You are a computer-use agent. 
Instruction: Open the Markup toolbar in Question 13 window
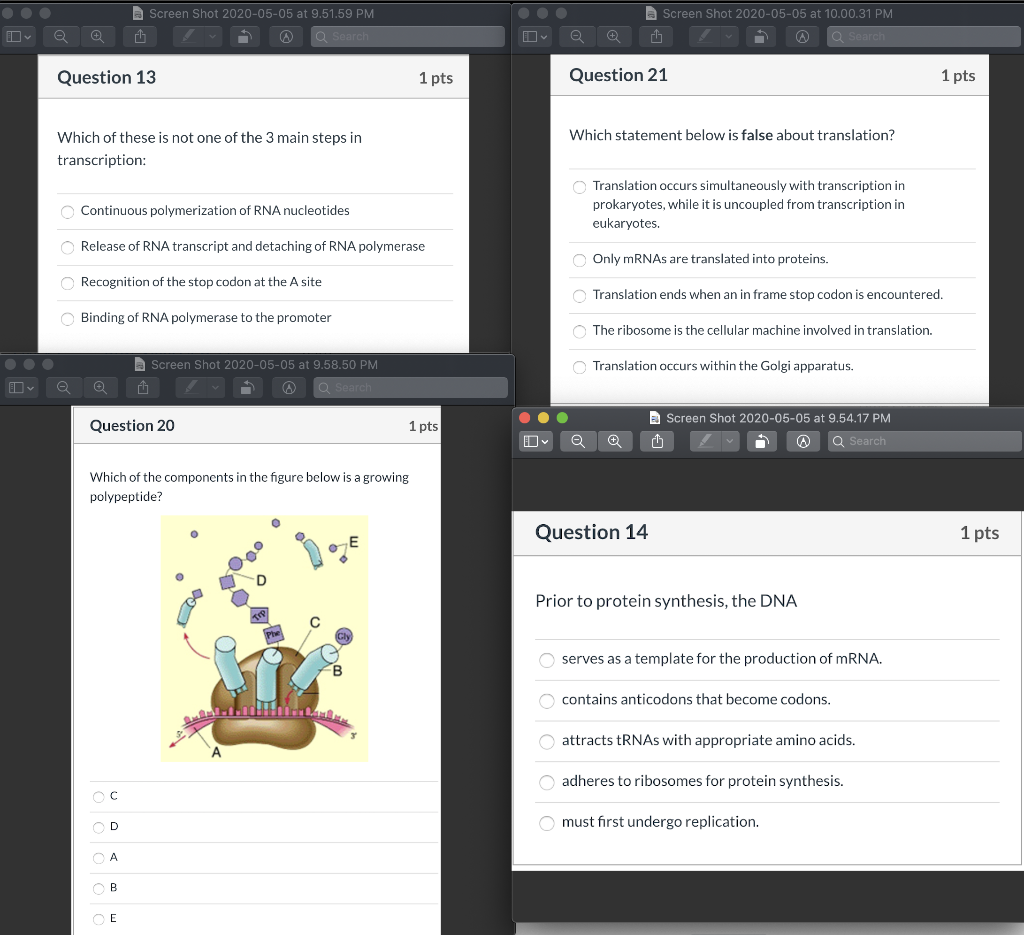tap(287, 36)
